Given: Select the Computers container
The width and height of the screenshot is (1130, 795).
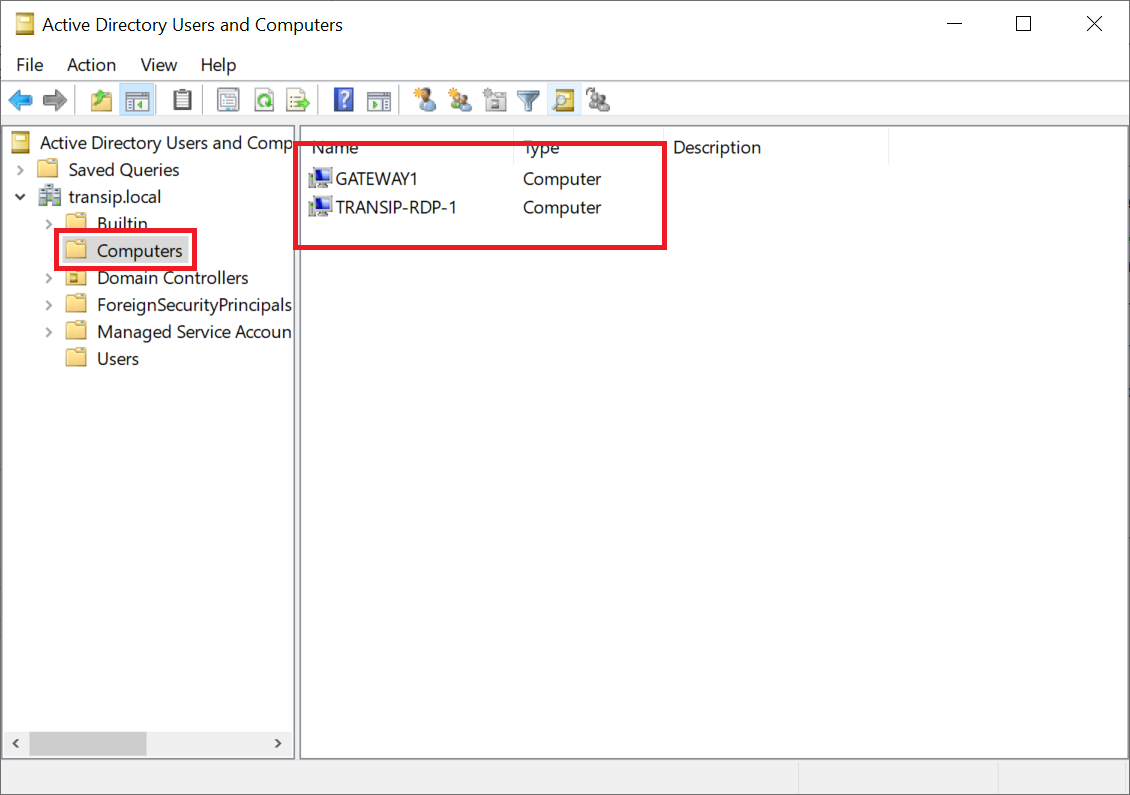Looking at the screenshot, I should 140,251.
